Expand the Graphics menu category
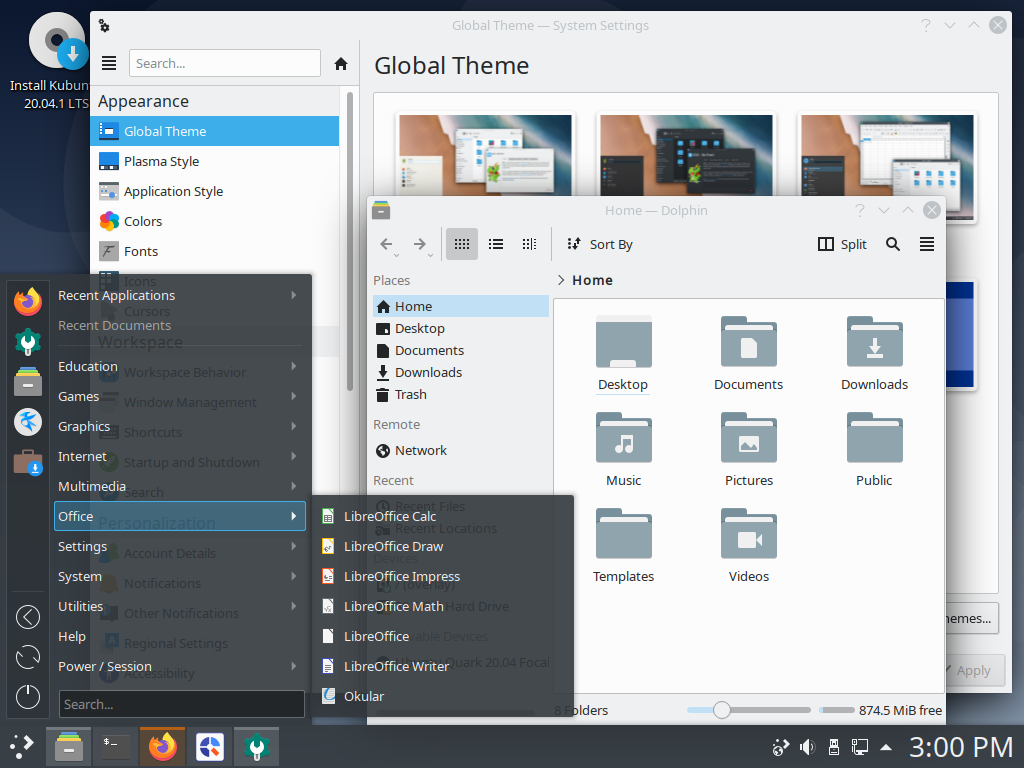Viewport: 1024px width, 768px height. point(180,426)
